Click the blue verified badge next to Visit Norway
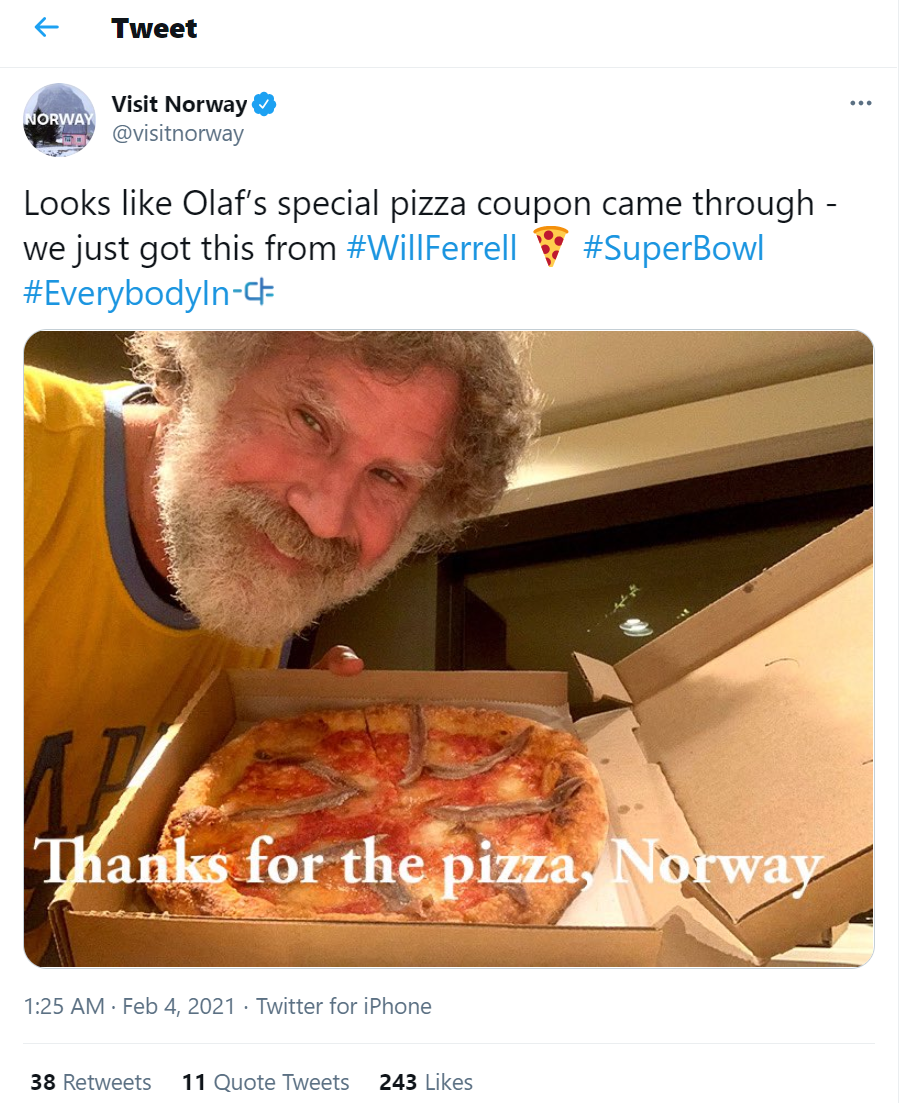912x1103 pixels. (x=264, y=103)
